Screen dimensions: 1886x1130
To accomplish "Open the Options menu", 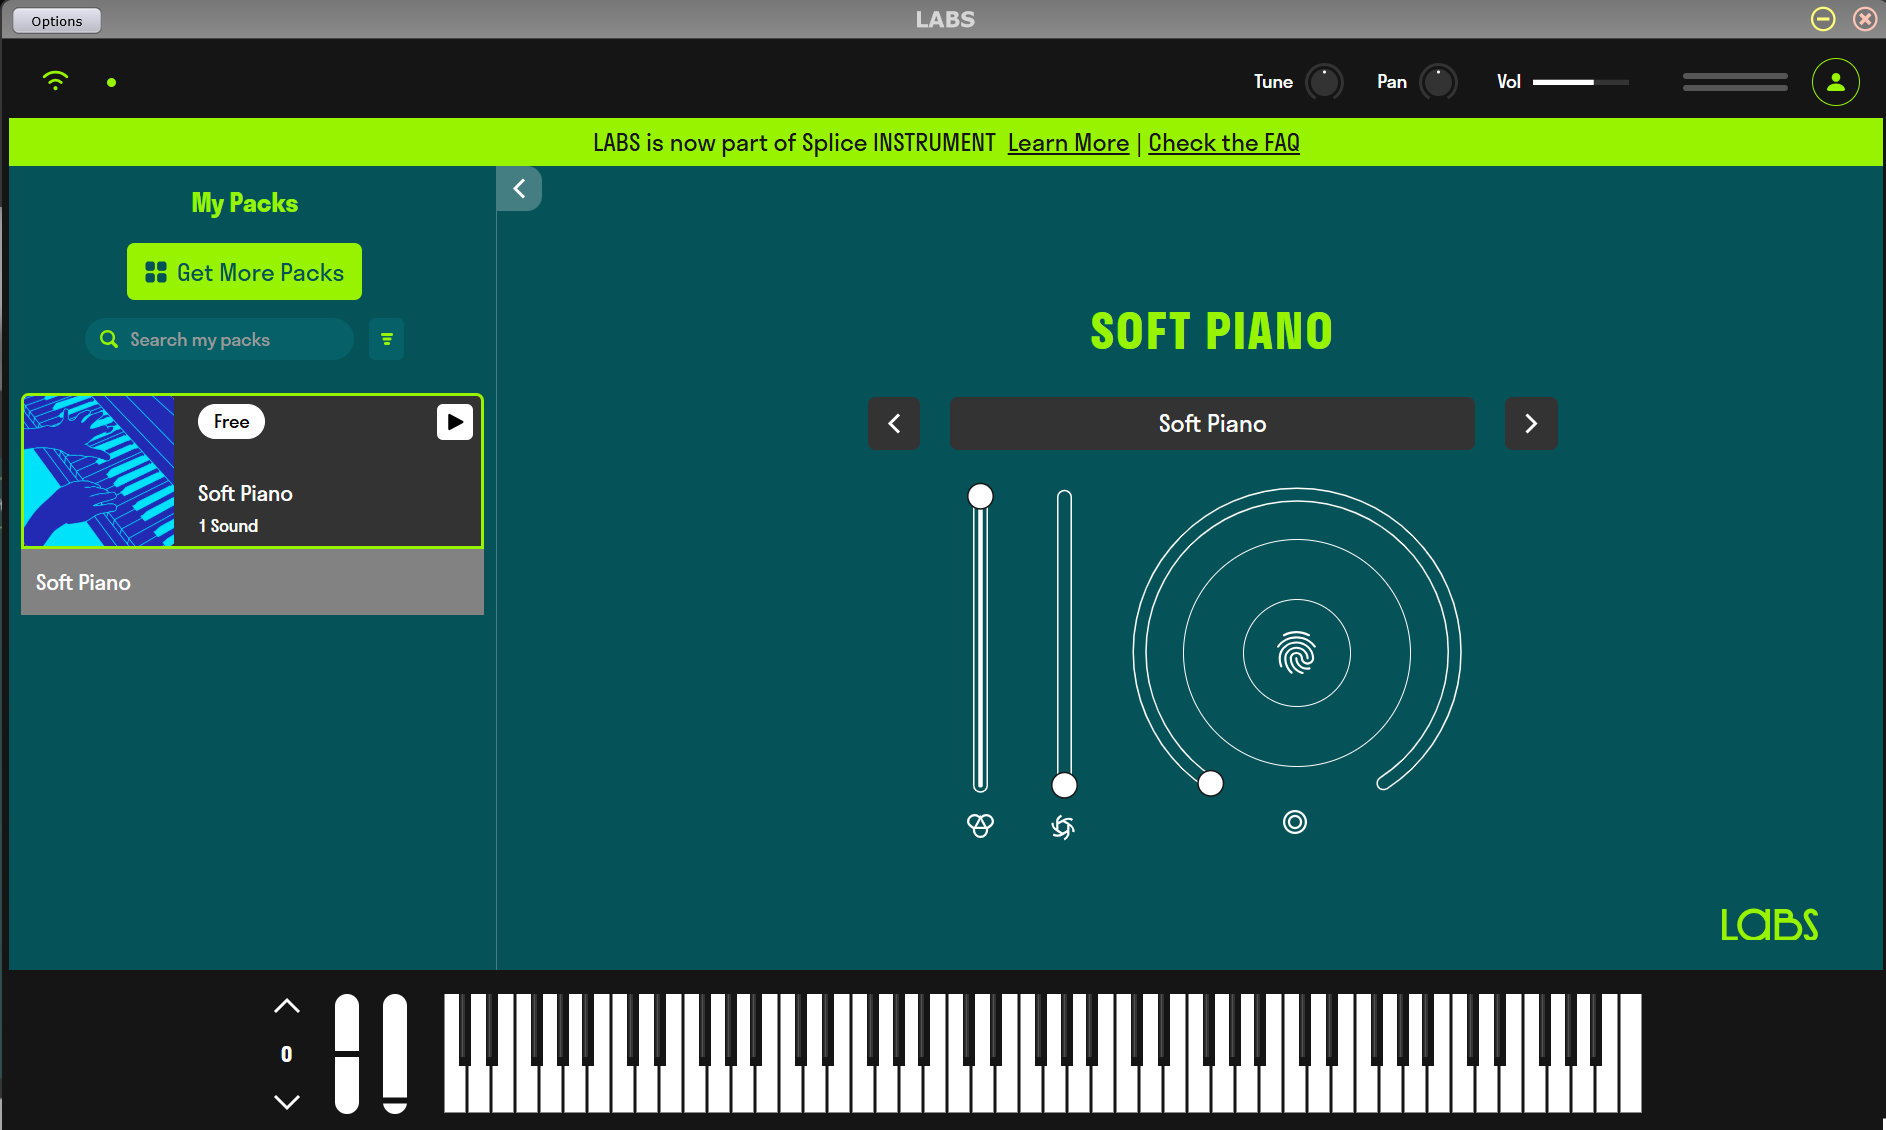I will [56, 20].
